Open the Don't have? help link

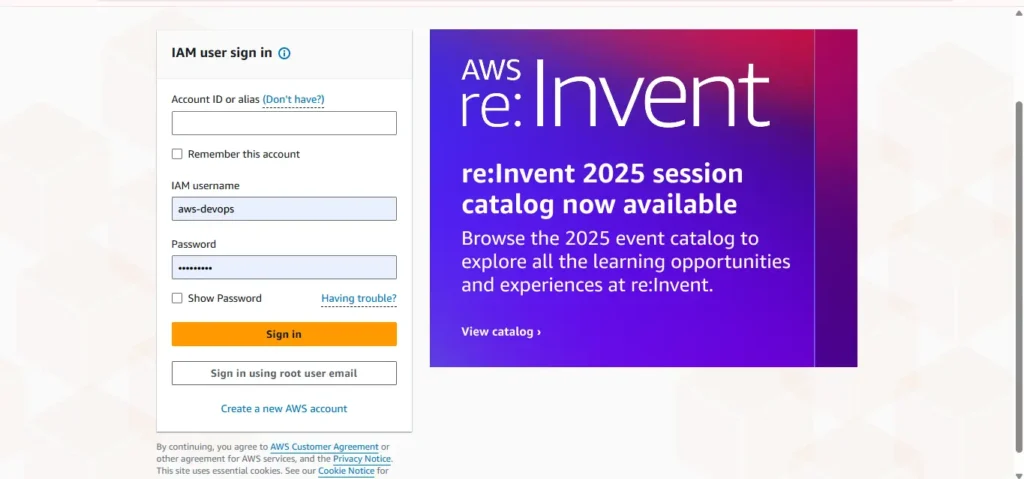(x=293, y=99)
